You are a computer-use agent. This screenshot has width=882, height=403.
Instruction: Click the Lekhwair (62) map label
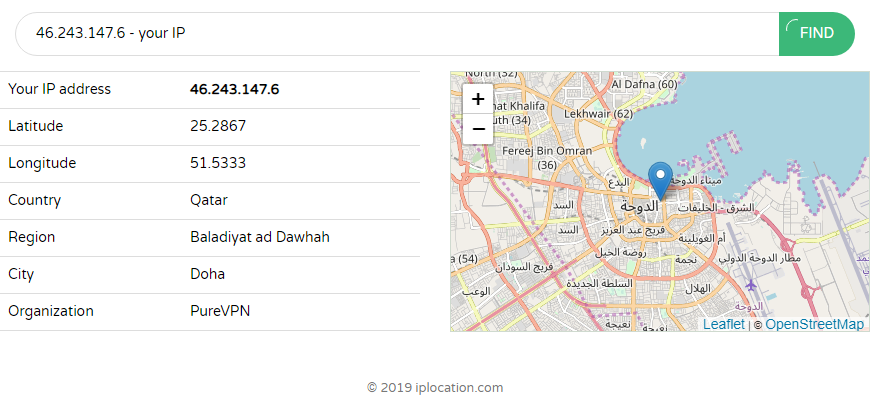click(598, 114)
